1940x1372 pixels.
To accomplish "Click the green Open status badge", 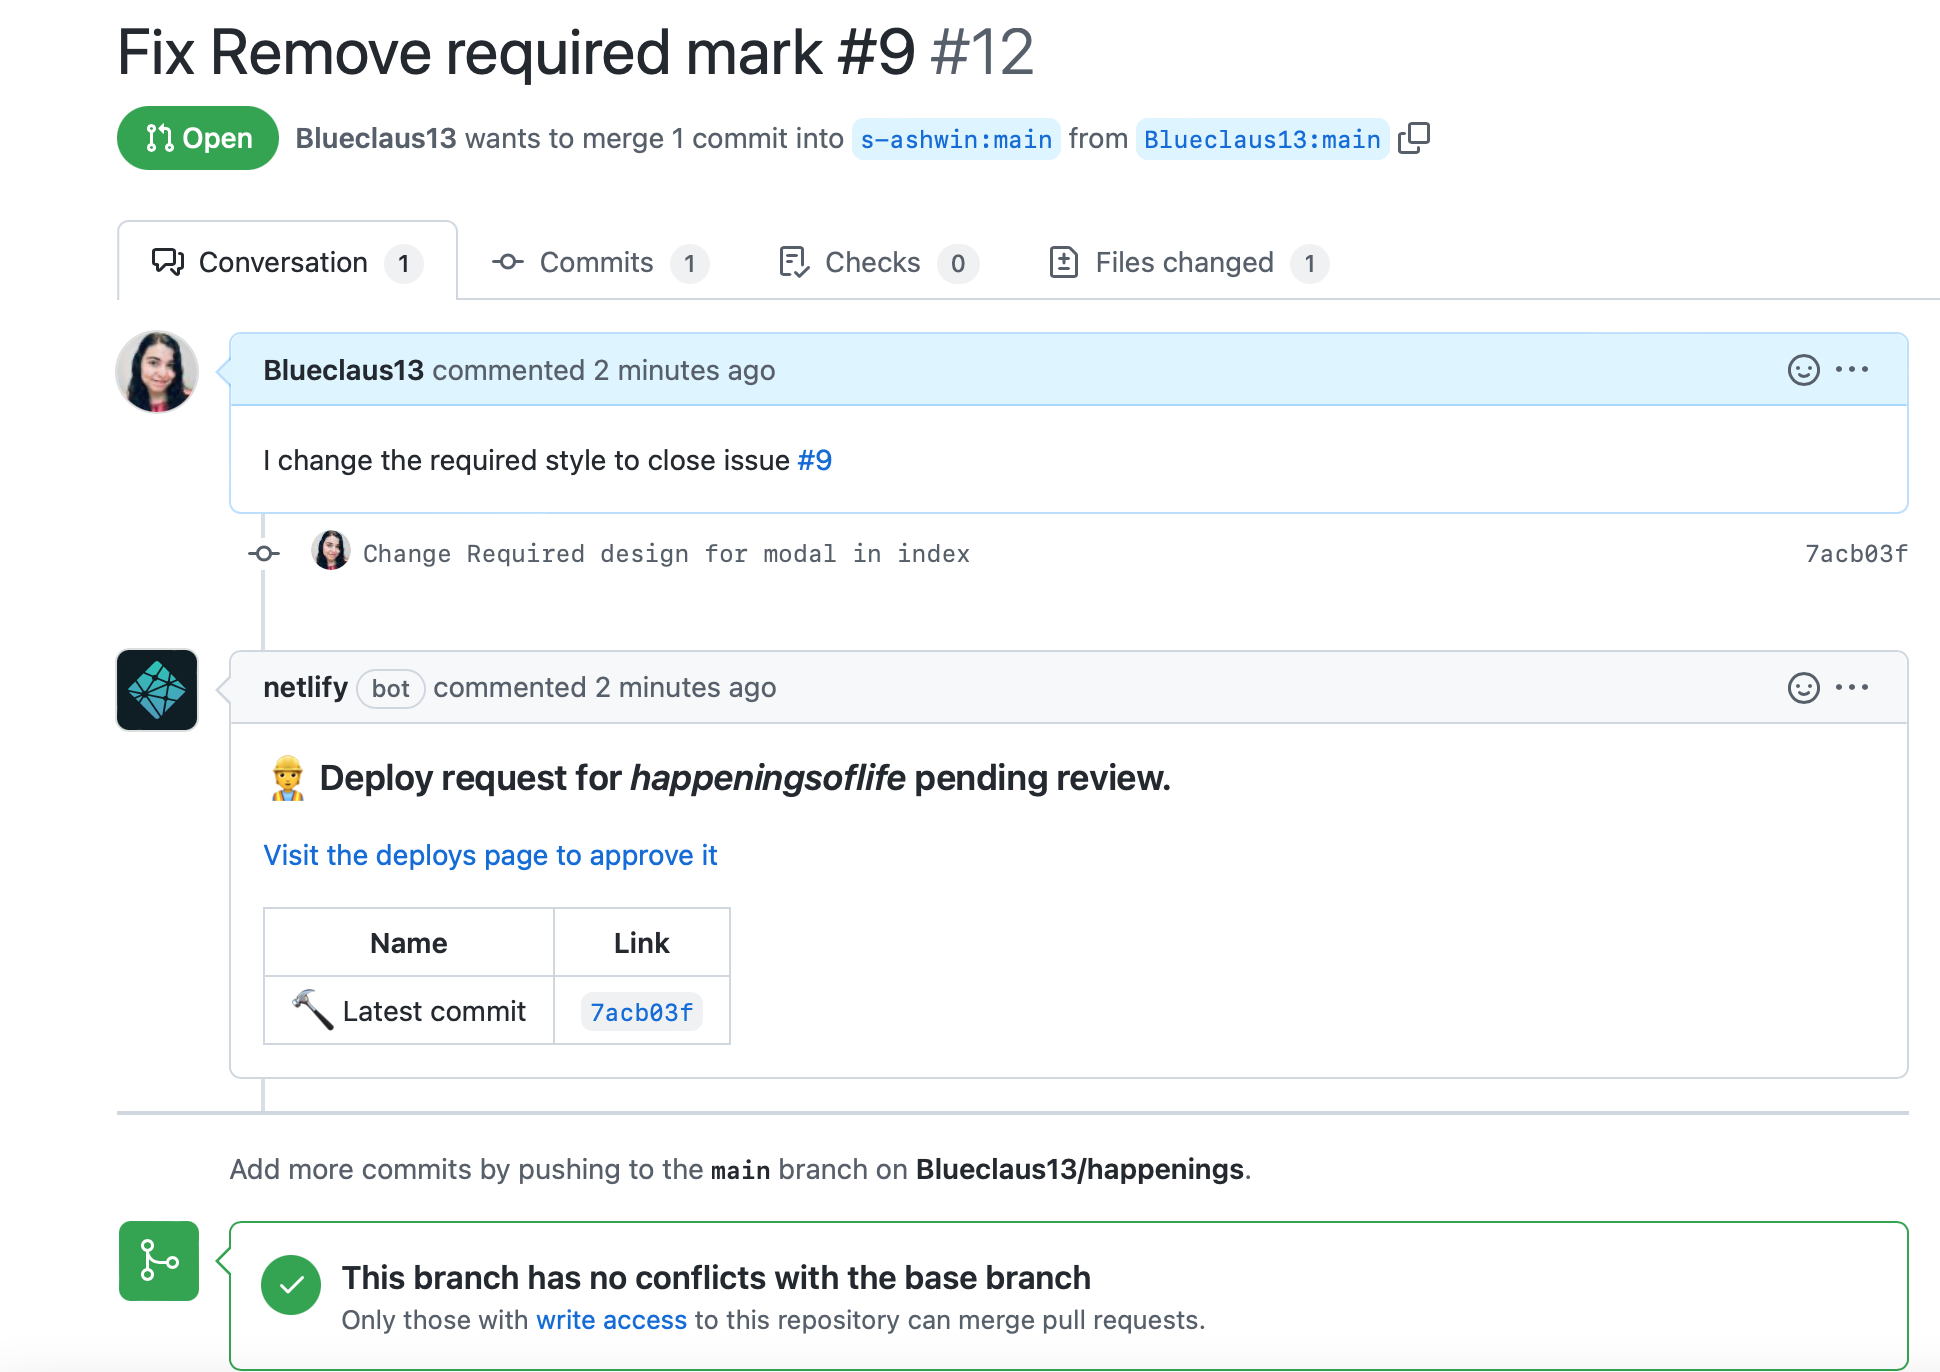I will click(198, 138).
